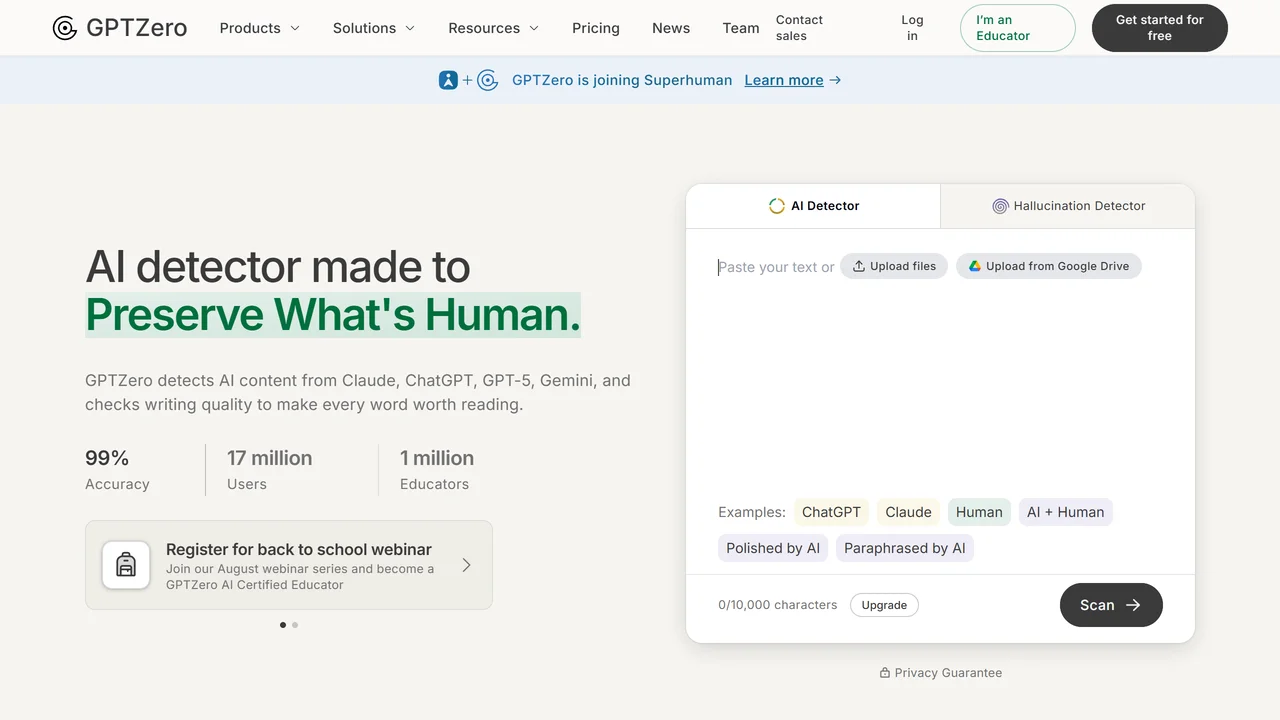1280x720 pixels.
Task: Load the Claude example
Action: pos(908,512)
